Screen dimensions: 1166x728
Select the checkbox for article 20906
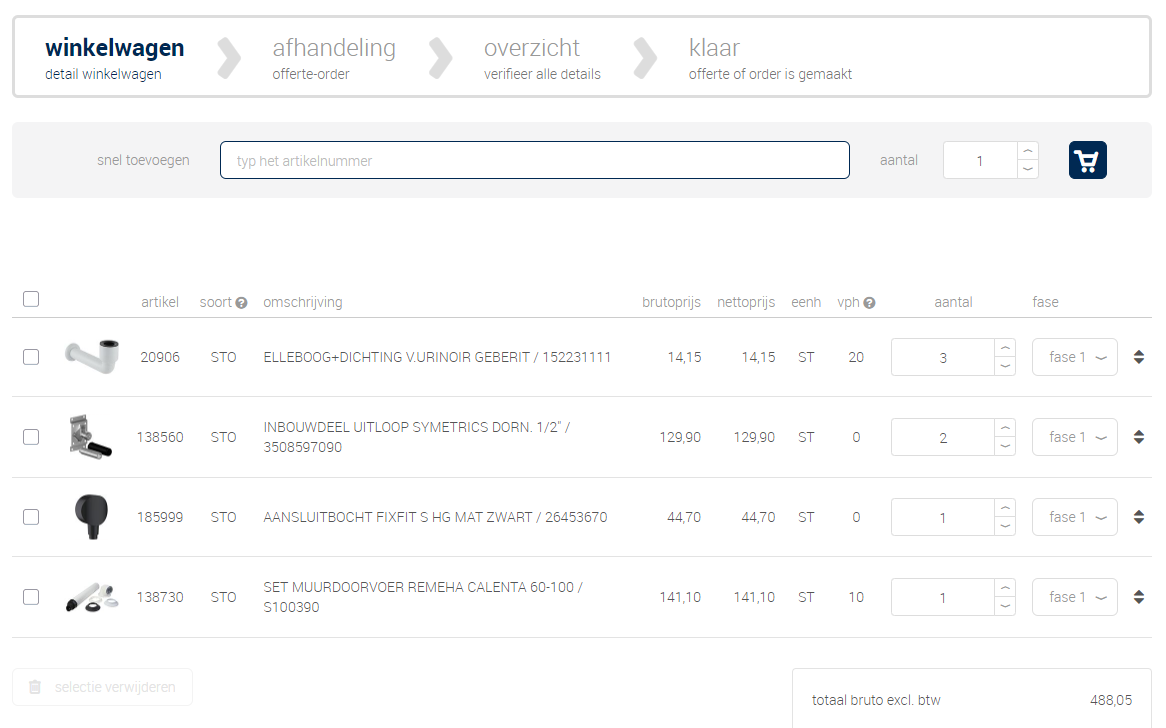pos(31,357)
